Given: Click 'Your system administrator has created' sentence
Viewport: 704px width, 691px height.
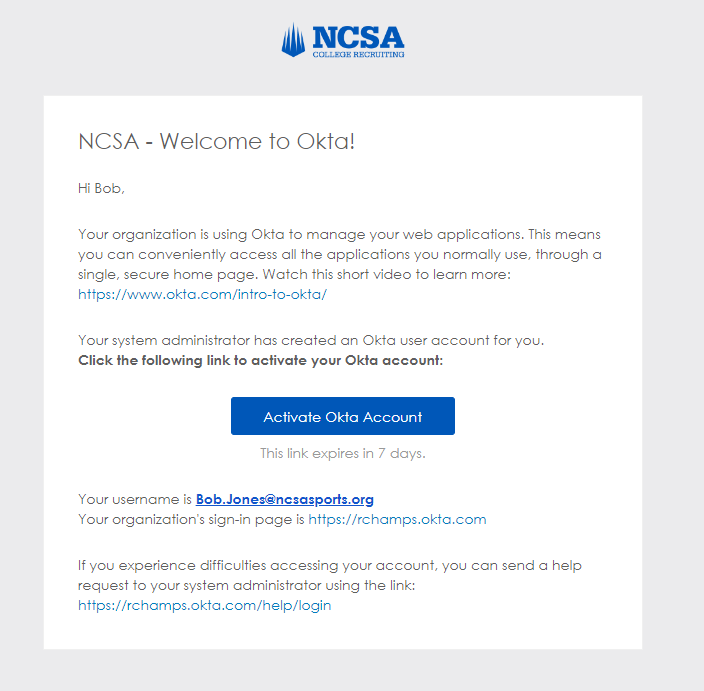Looking at the screenshot, I should coord(310,340).
